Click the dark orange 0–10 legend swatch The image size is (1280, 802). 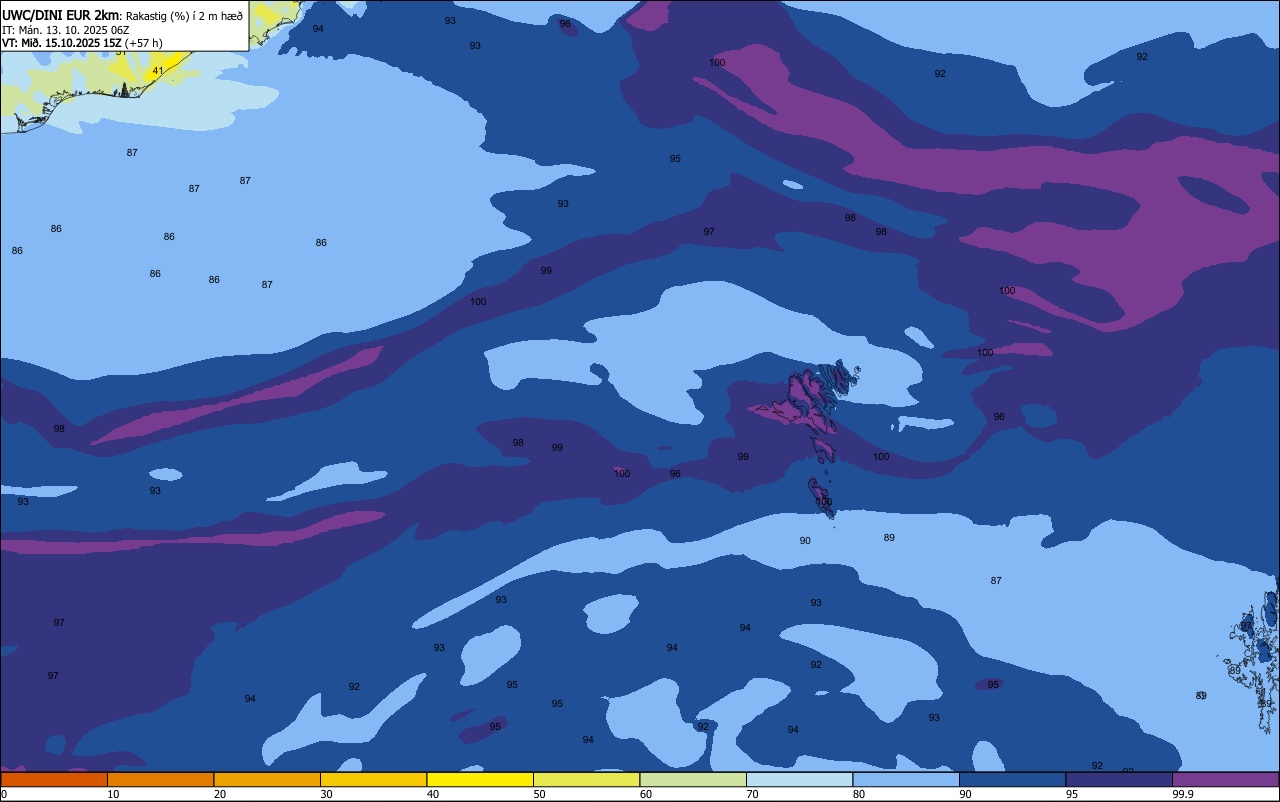pos(54,779)
